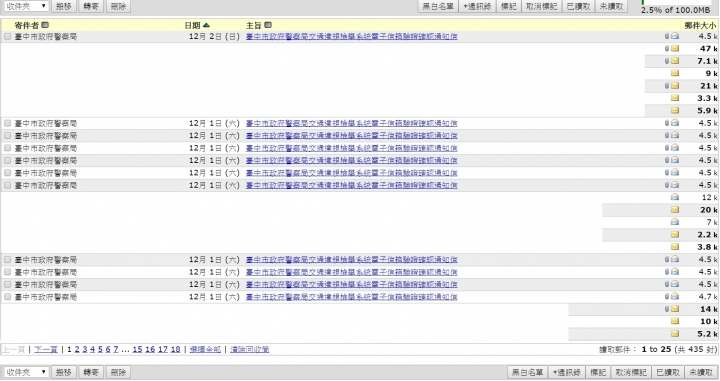
Task: Click the 郵件大小 column header
Action: tap(700, 25)
